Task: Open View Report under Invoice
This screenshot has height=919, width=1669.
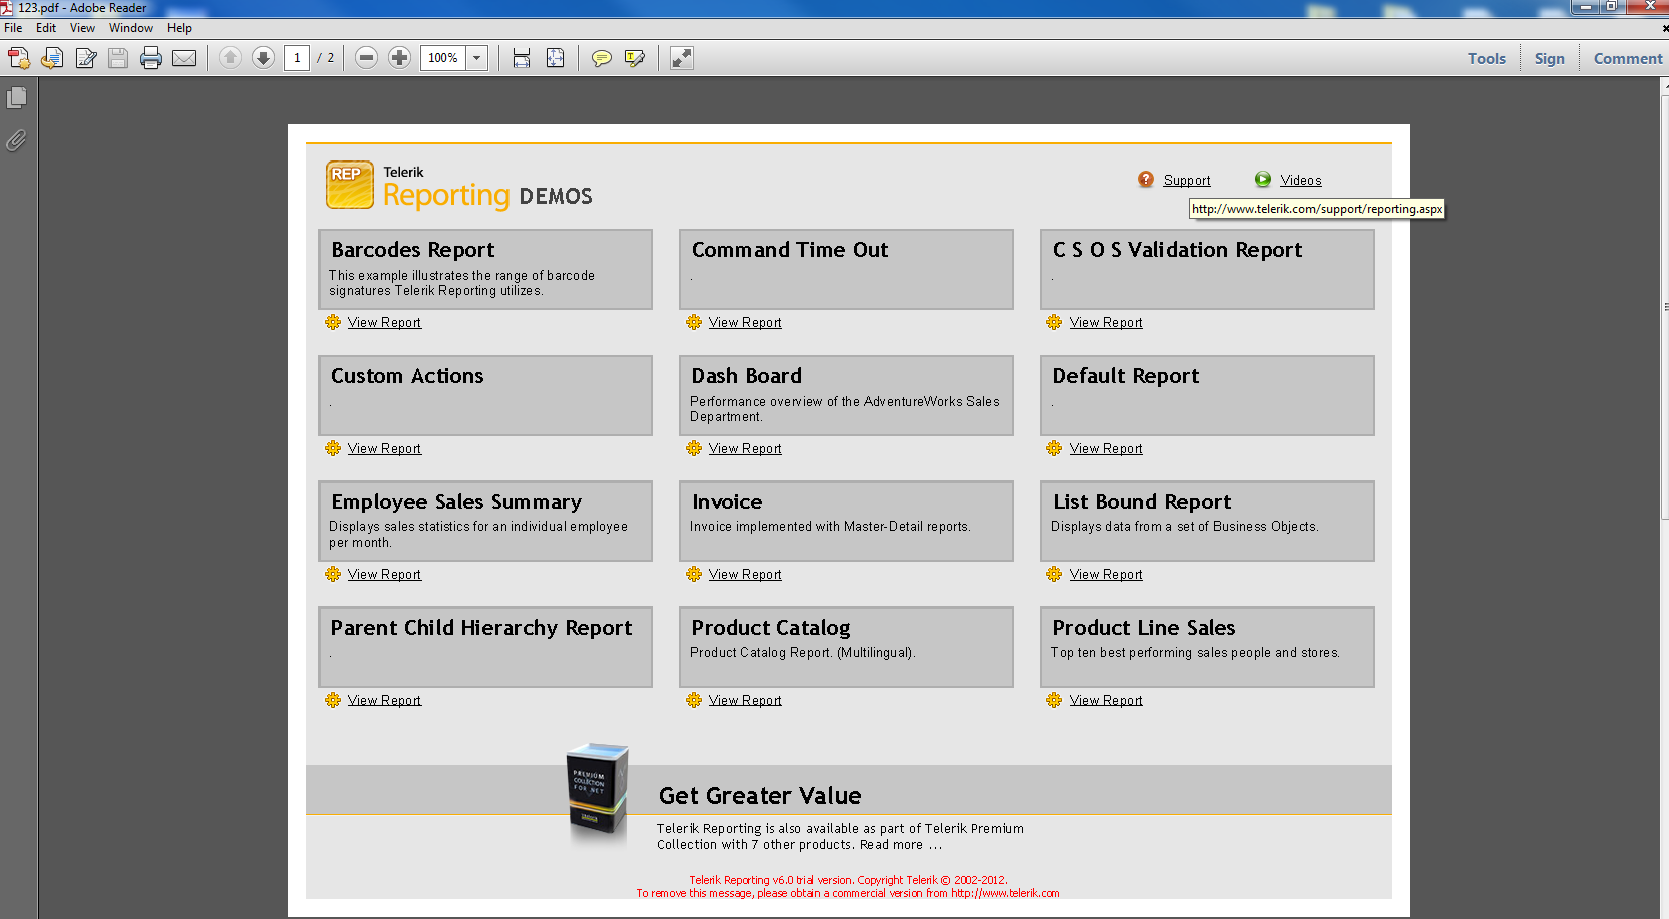Action: (x=745, y=575)
